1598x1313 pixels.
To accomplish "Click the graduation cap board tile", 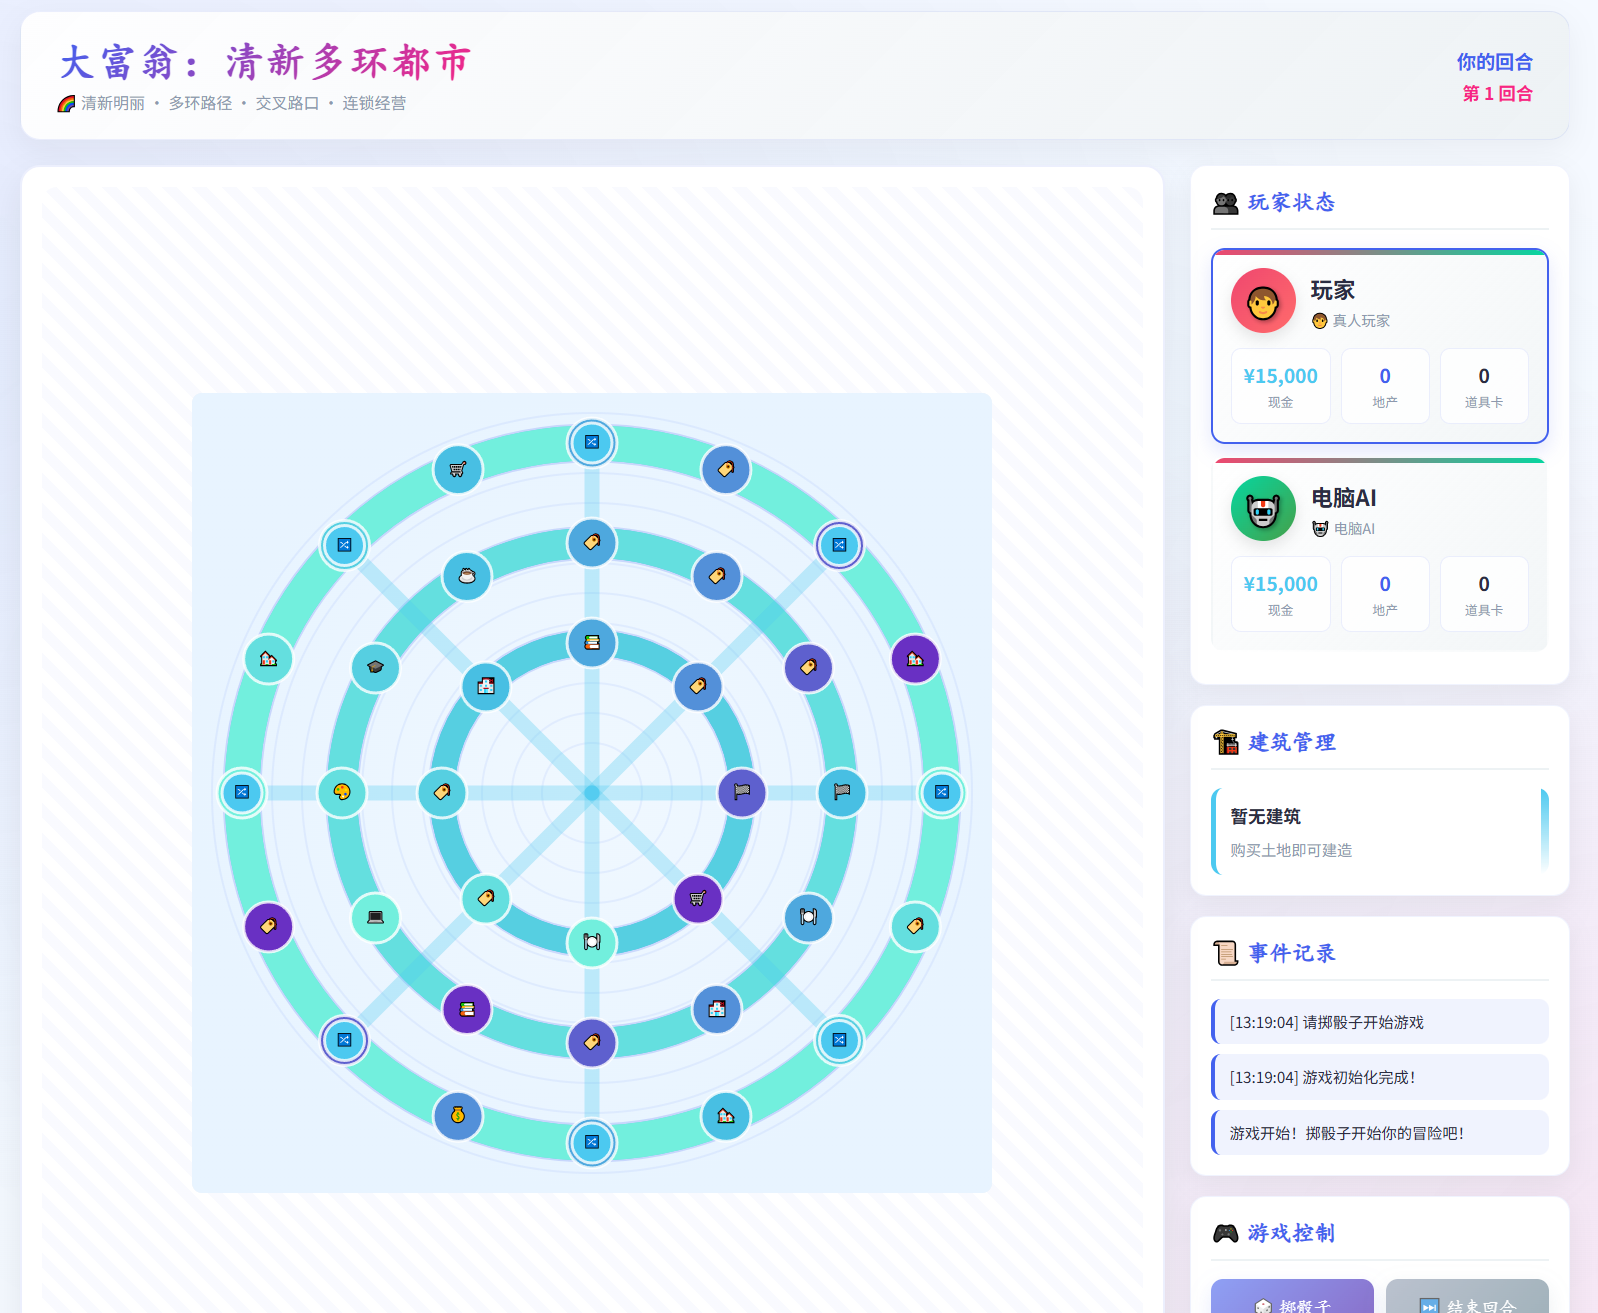I will [x=375, y=667].
